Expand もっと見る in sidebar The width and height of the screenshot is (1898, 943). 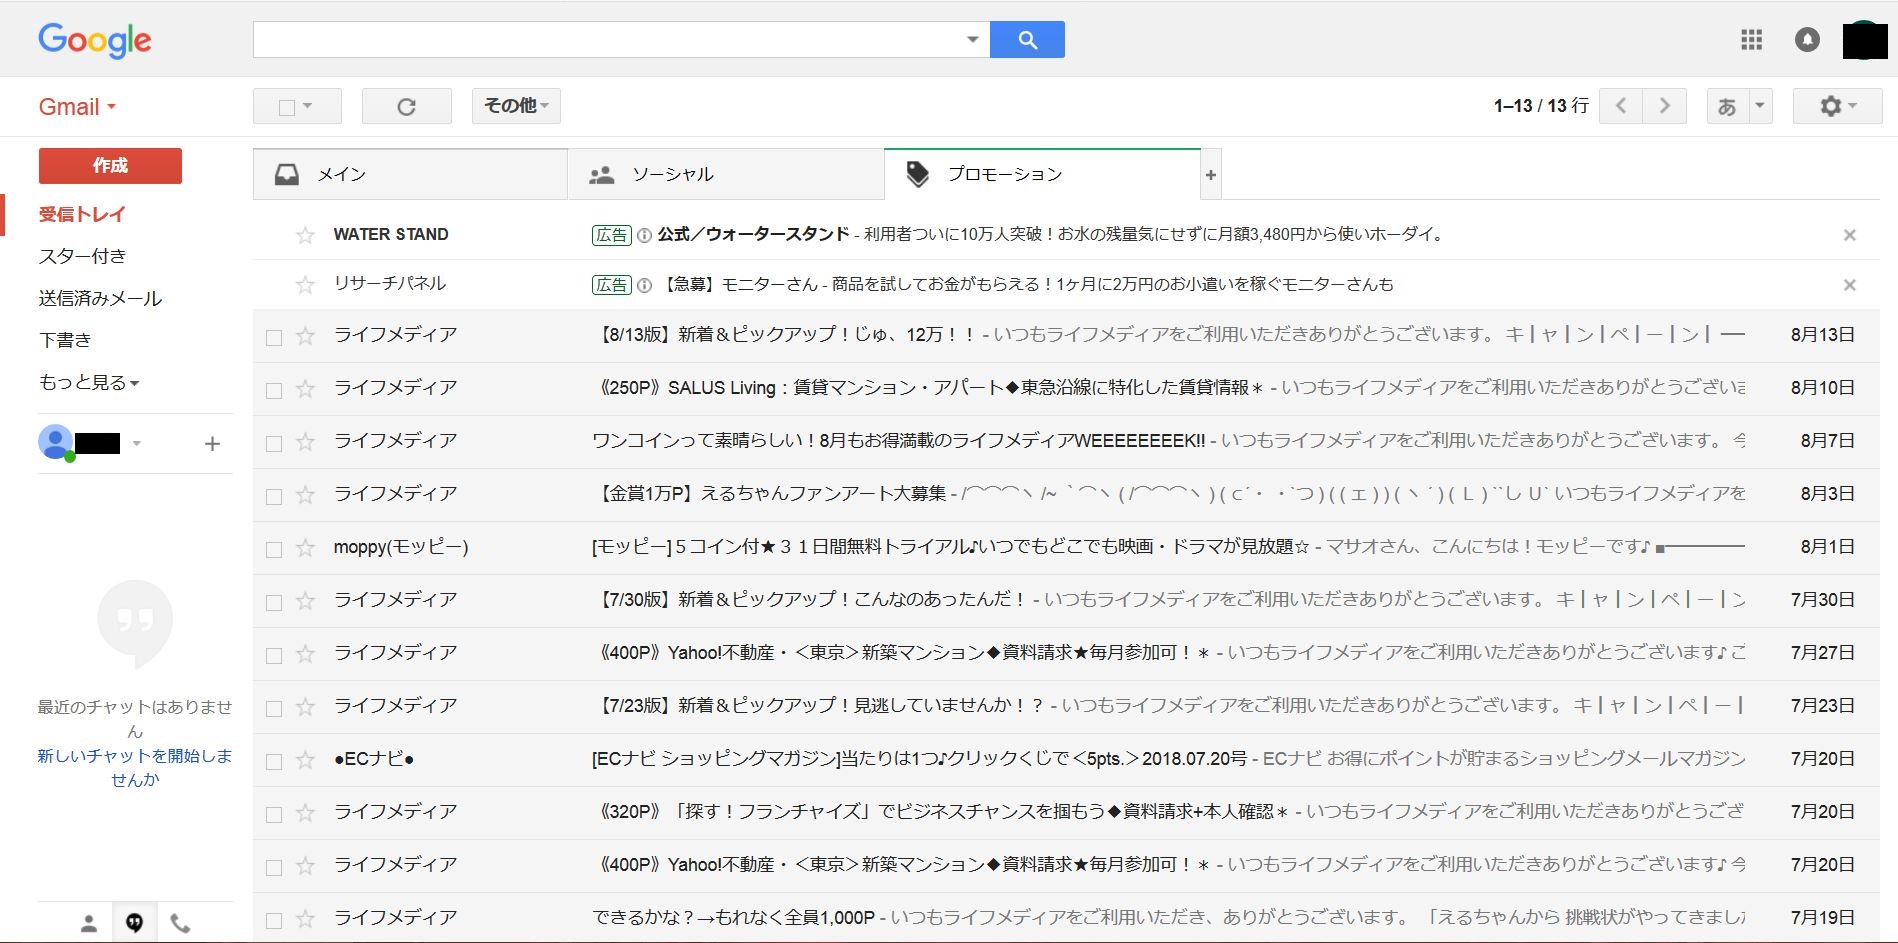tap(88, 383)
